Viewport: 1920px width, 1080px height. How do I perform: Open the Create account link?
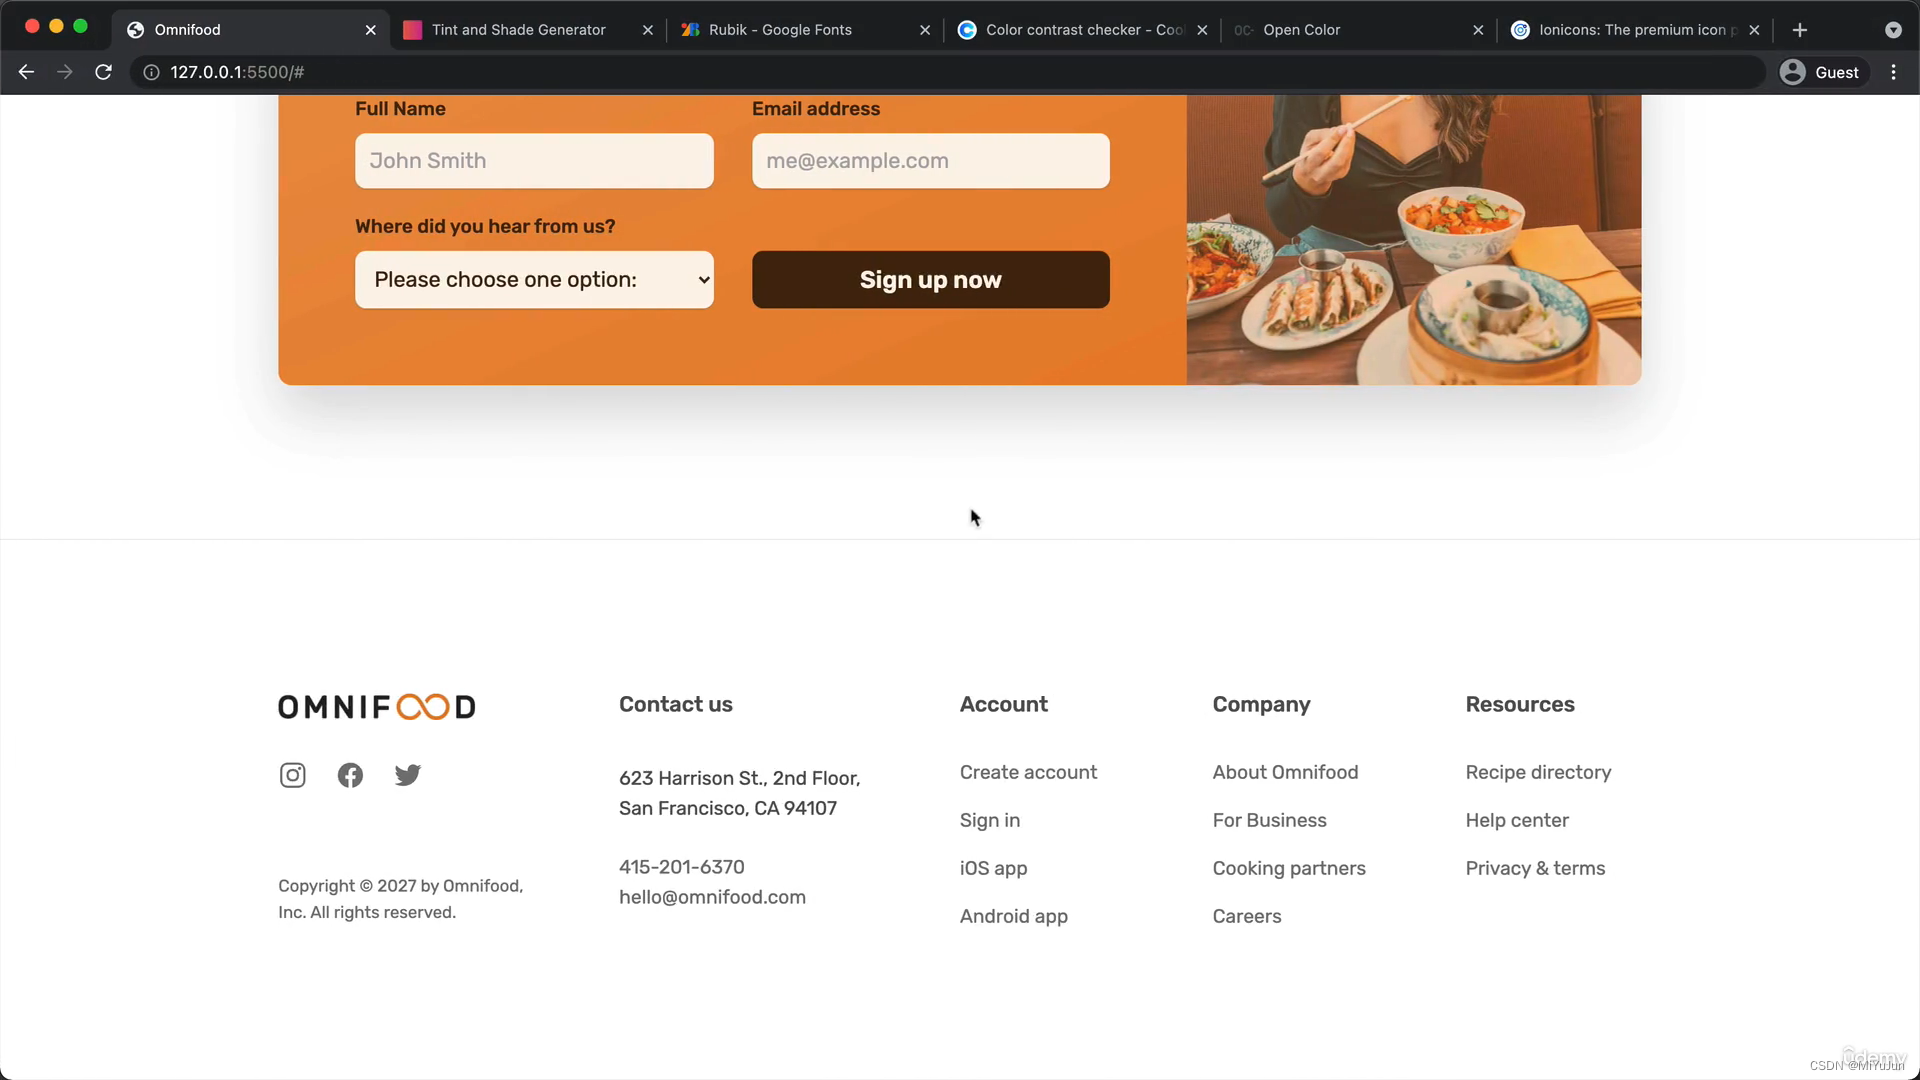click(1028, 772)
